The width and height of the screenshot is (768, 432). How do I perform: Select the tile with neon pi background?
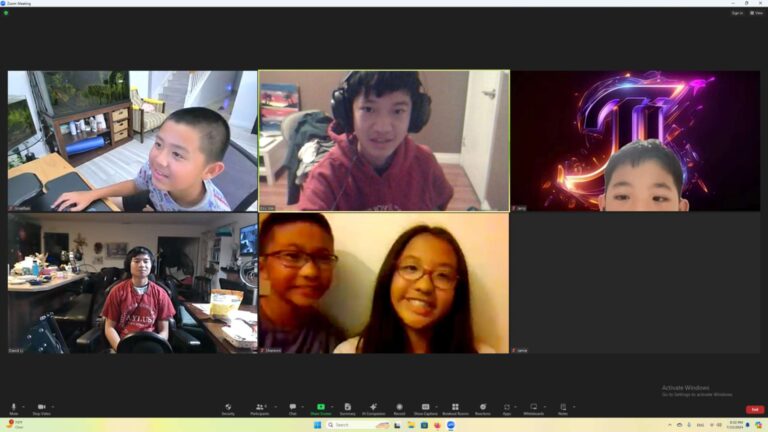635,141
